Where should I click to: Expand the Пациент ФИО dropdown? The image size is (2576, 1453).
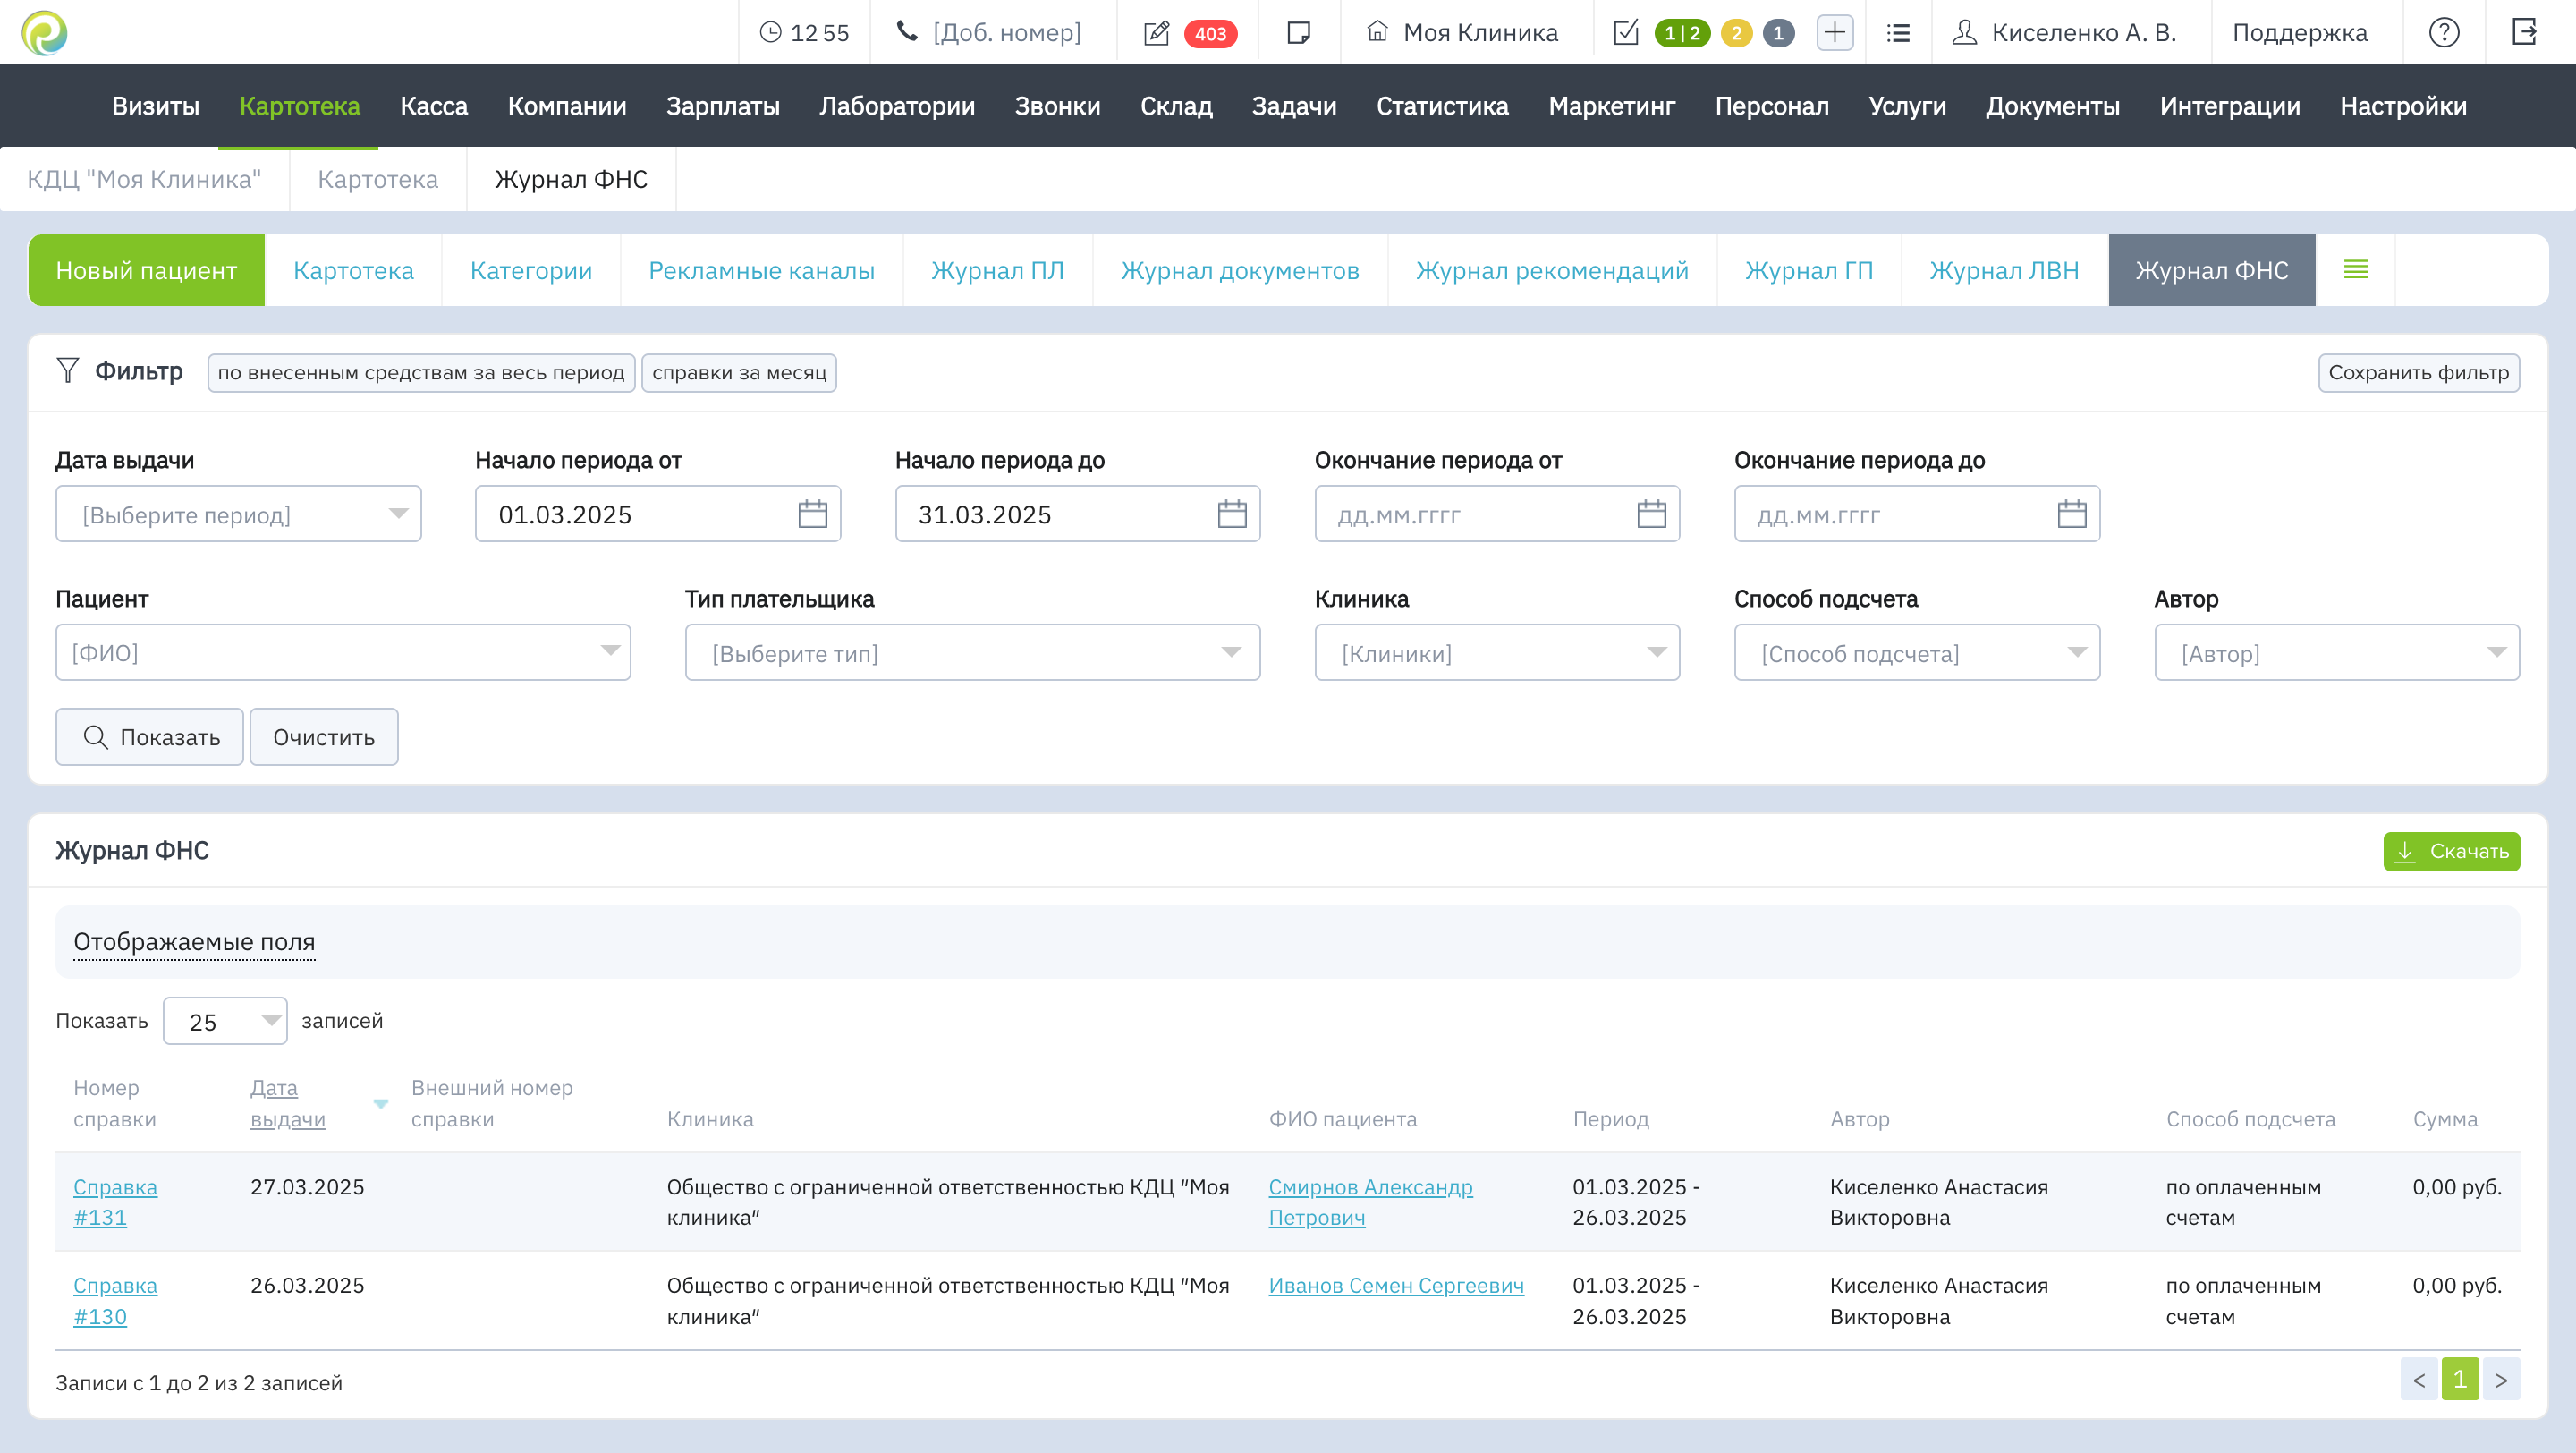(343, 652)
